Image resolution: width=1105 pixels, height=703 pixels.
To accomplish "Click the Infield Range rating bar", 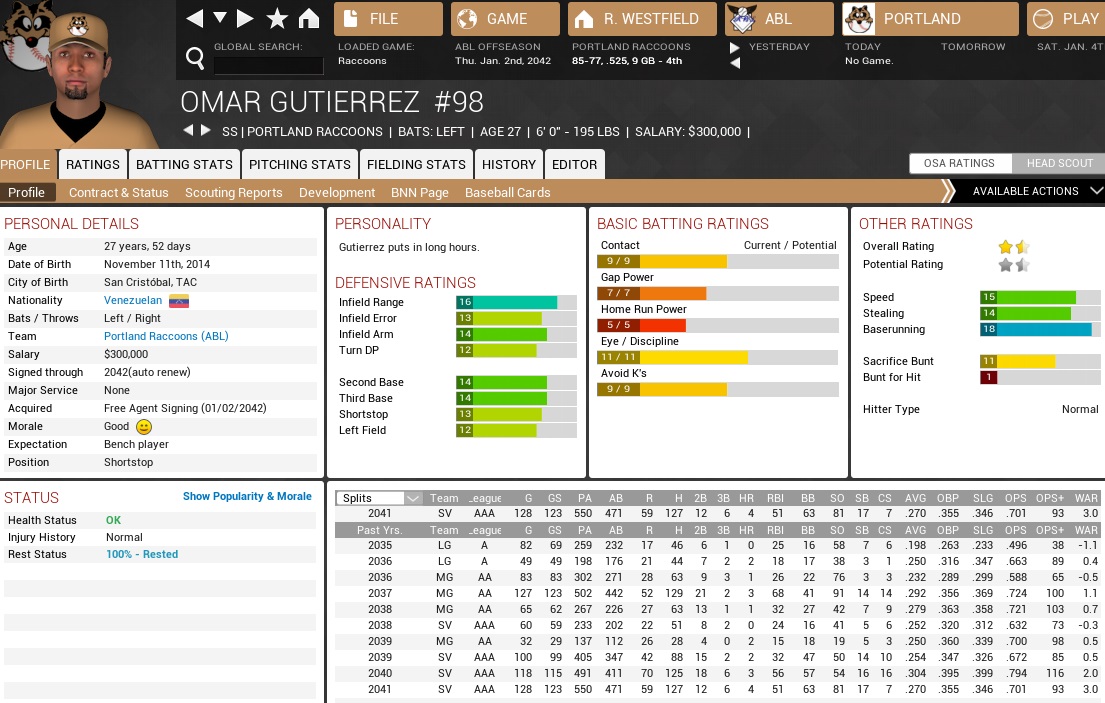I will pos(517,302).
